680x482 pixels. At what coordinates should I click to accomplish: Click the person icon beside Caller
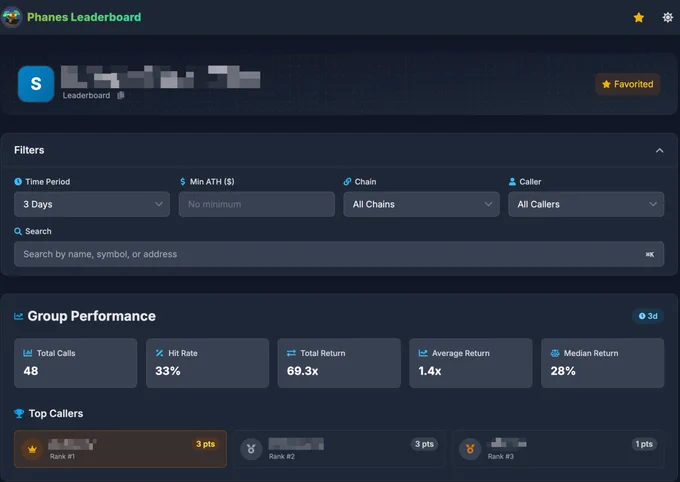click(512, 182)
